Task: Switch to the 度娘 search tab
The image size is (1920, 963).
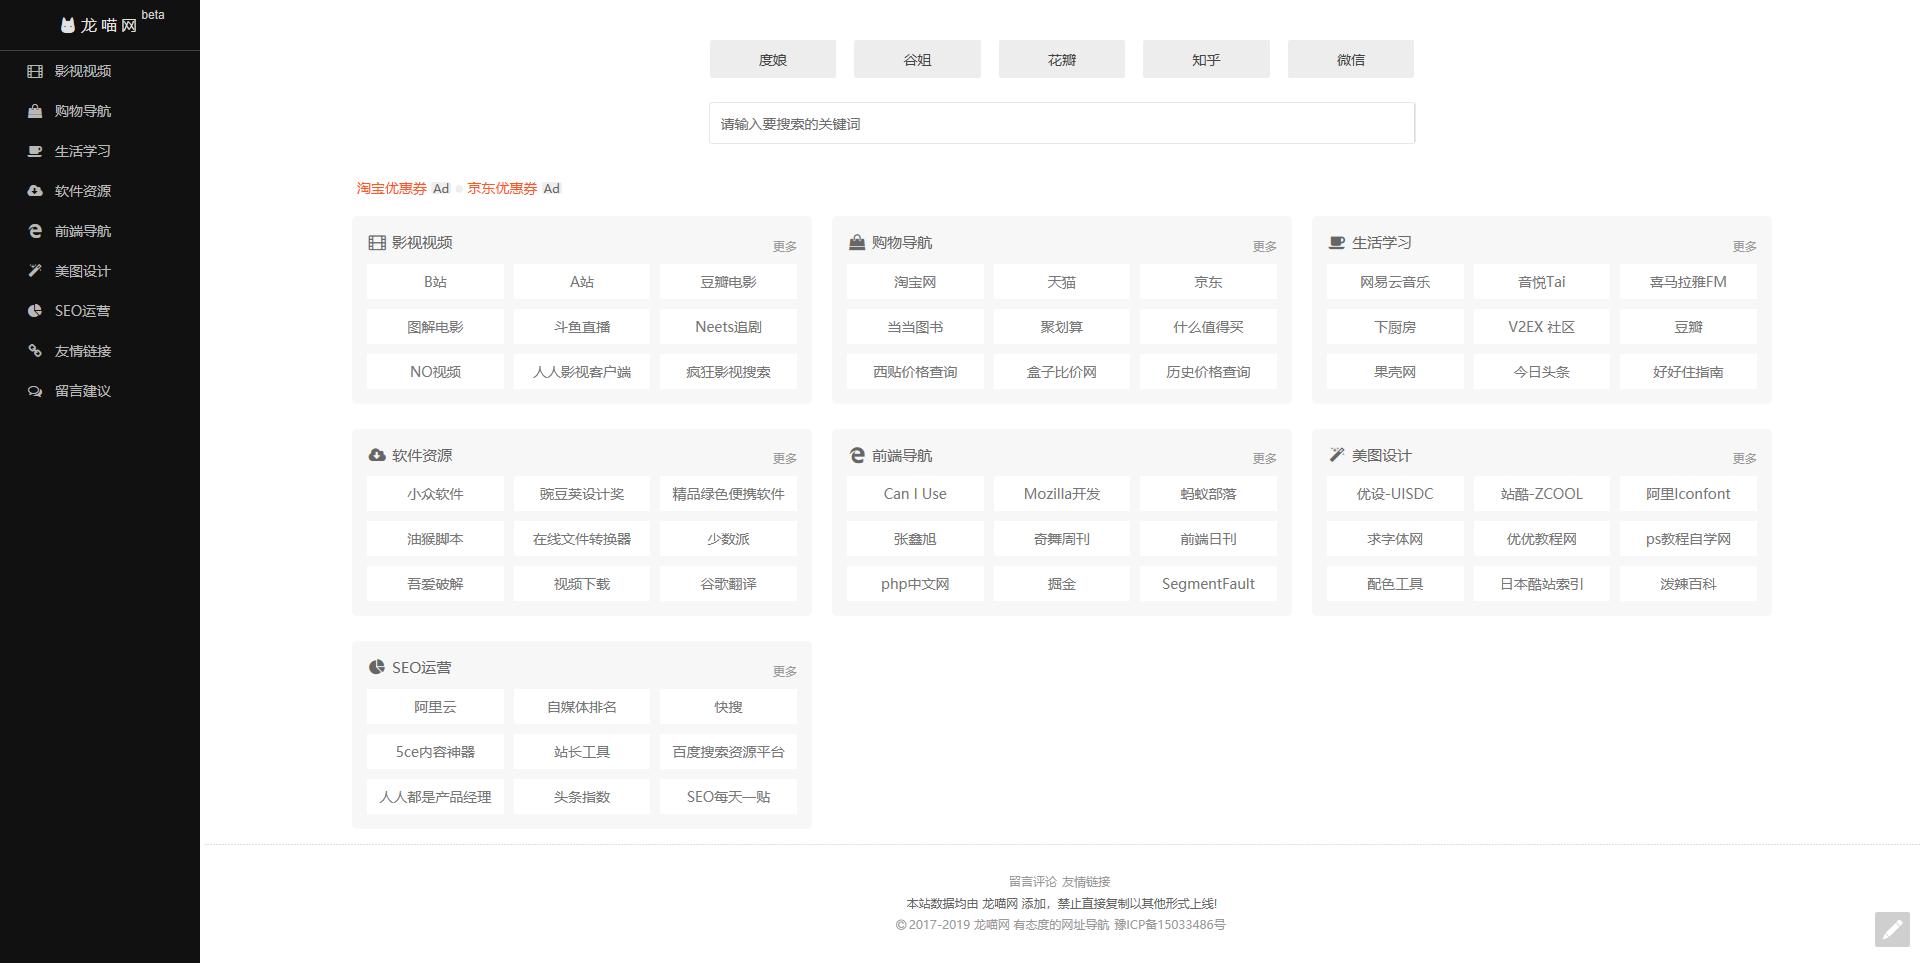Action: [x=772, y=59]
